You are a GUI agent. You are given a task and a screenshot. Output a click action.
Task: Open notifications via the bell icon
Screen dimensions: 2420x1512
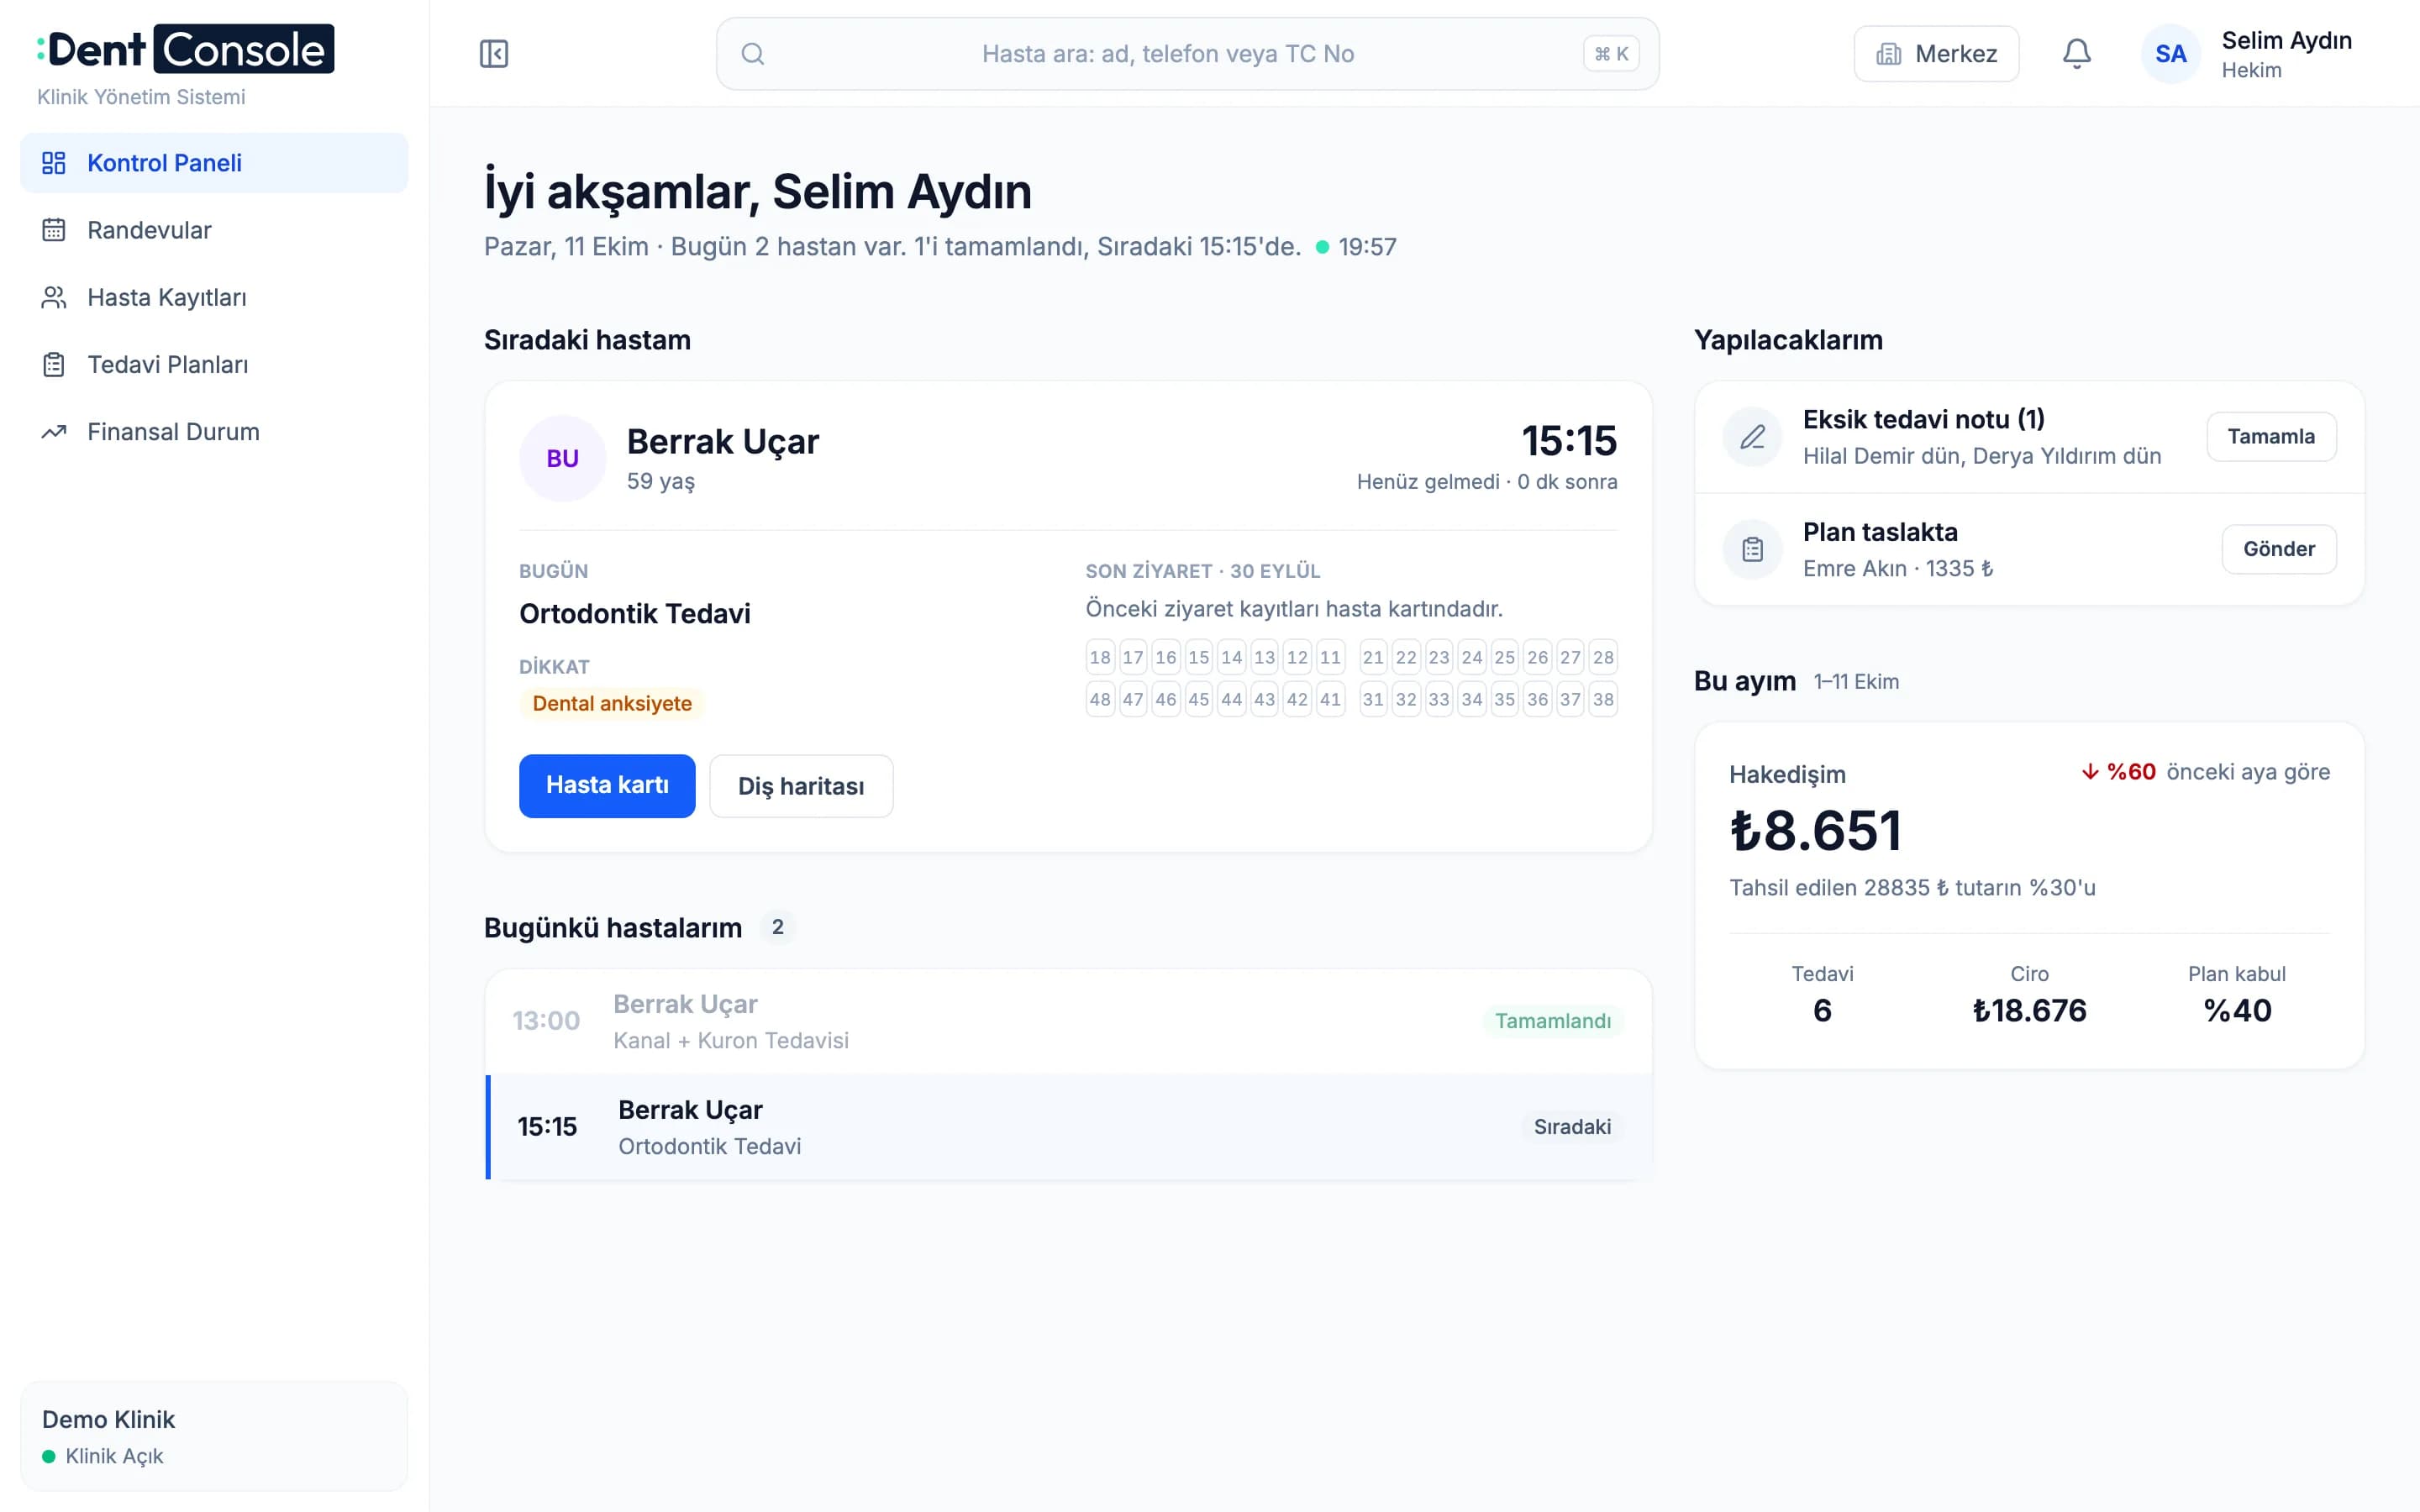tap(2077, 54)
